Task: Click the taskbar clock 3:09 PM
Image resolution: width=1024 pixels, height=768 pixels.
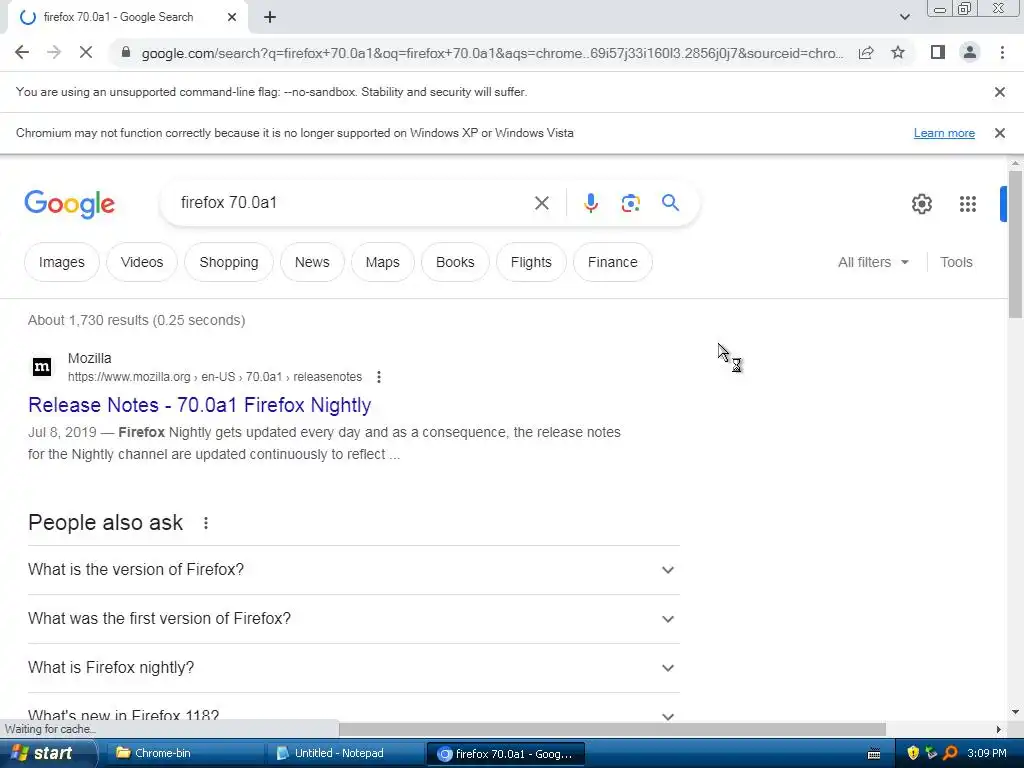Action: [987, 754]
